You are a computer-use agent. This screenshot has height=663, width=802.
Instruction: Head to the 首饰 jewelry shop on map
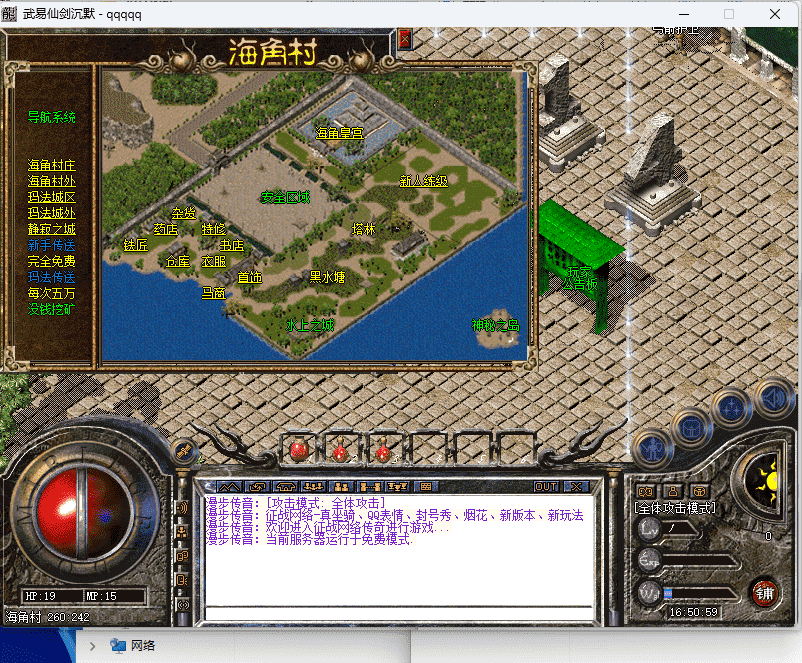click(250, 277)
